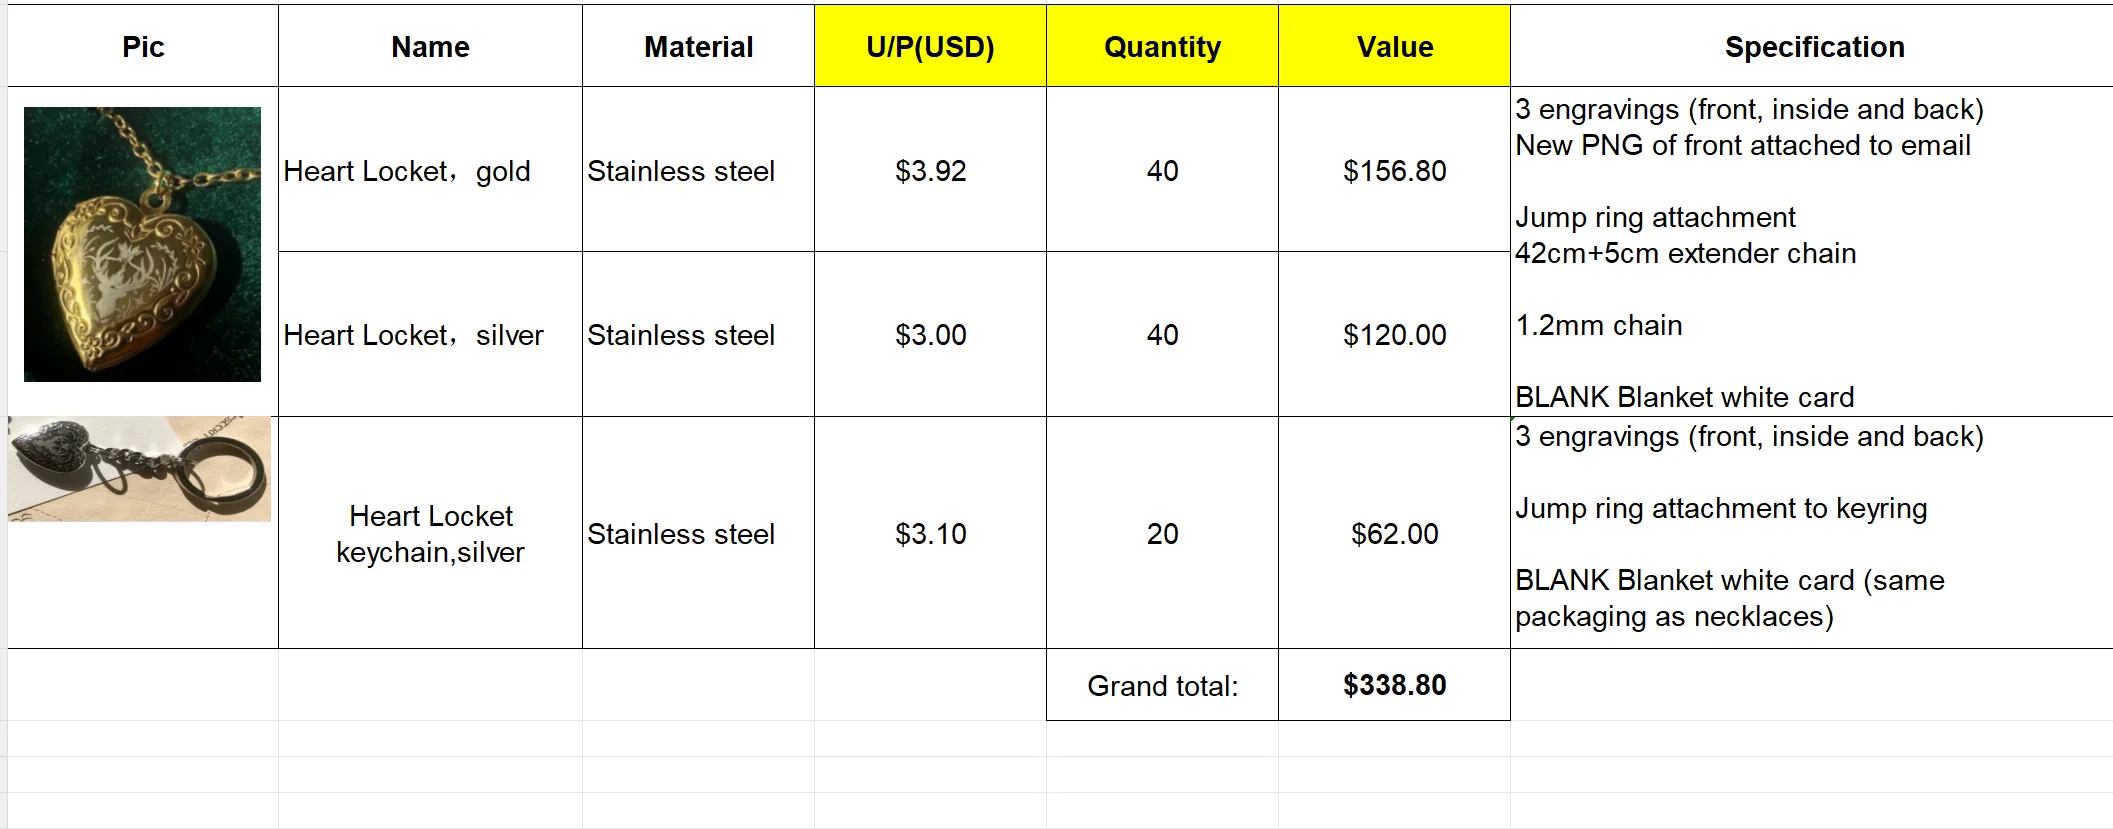
Task: Select the yellow Quantity header cell
Action: (x=1162, y=46)
